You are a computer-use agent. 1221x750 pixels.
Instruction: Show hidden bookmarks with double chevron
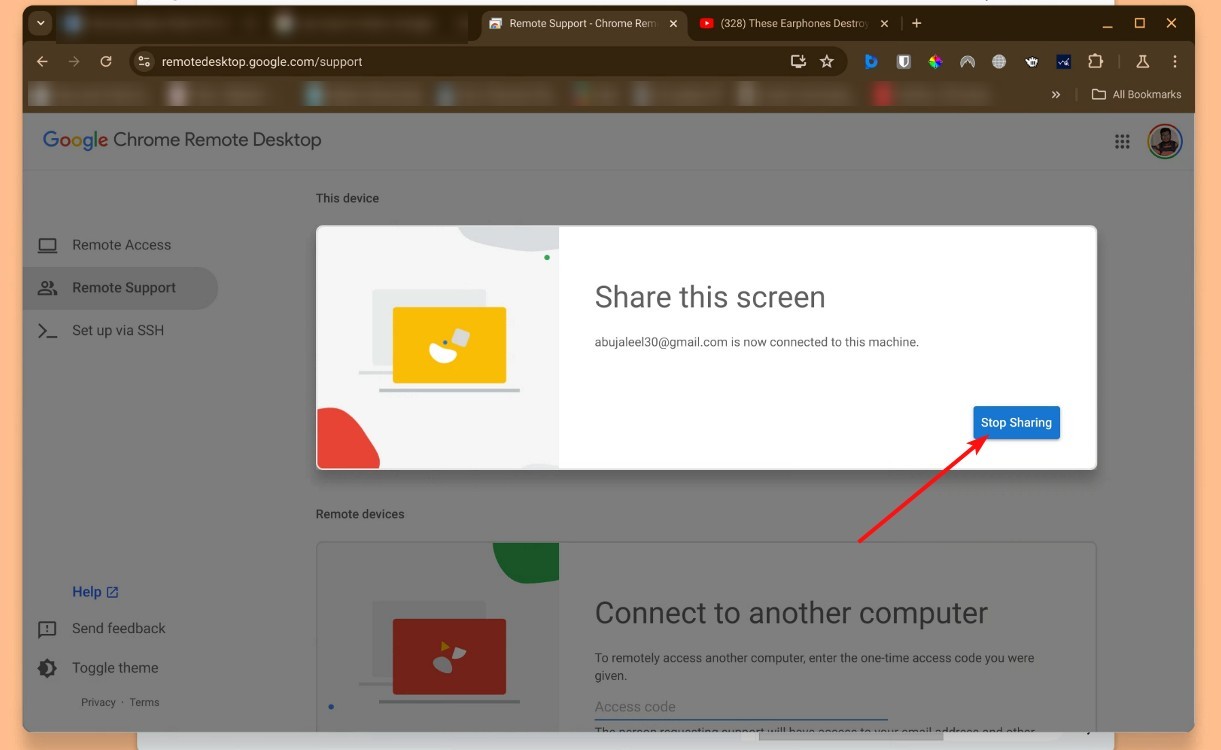click(x=1056, y=94)
